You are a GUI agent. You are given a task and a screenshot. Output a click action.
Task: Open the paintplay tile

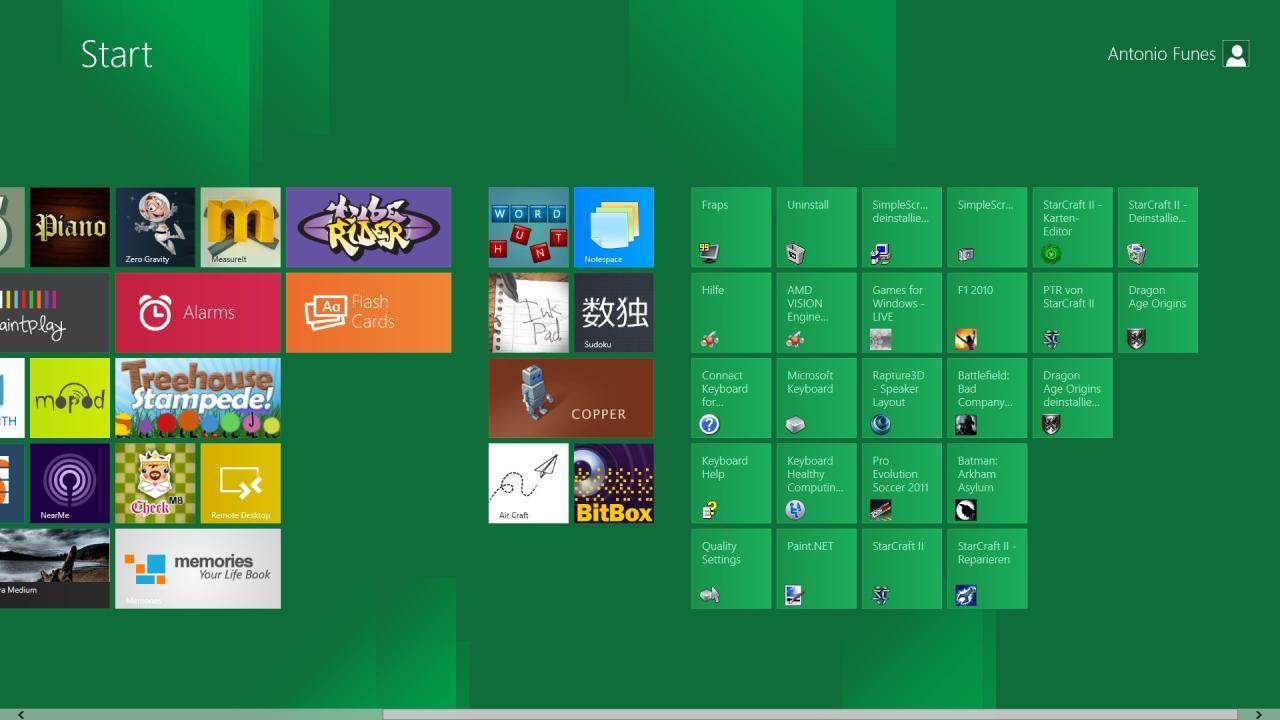[x=55, y=312]
